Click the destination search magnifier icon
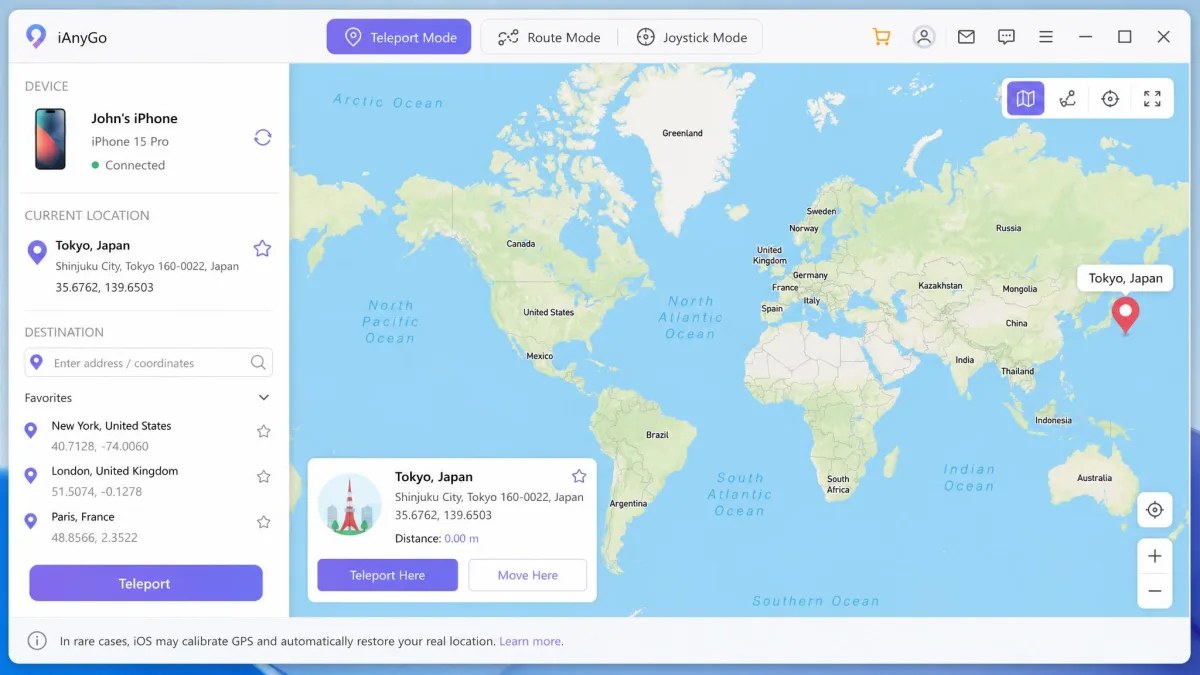The height and width of the screenshot is (675, 1200). click(x=258, y=363)
